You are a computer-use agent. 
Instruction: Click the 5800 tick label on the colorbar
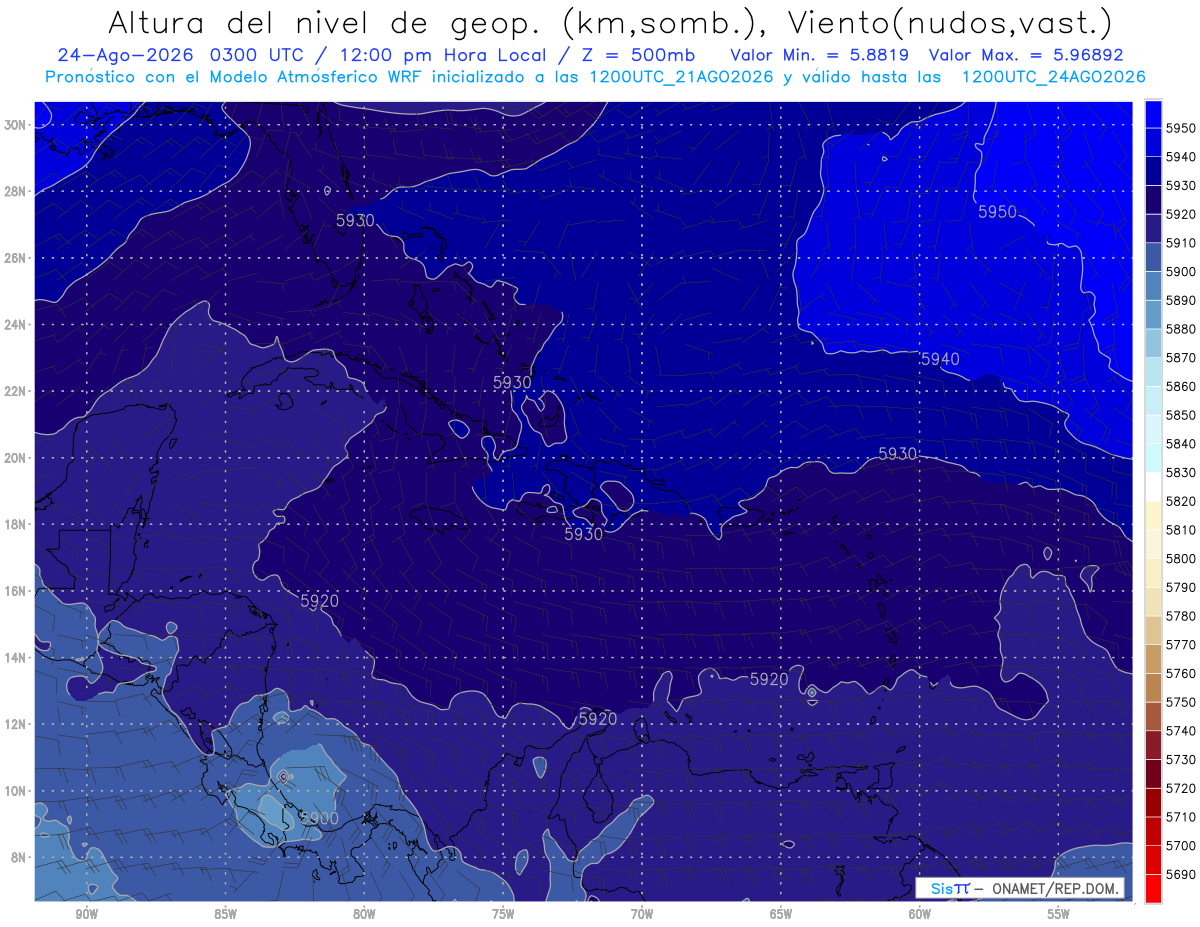coord(1182,559)
